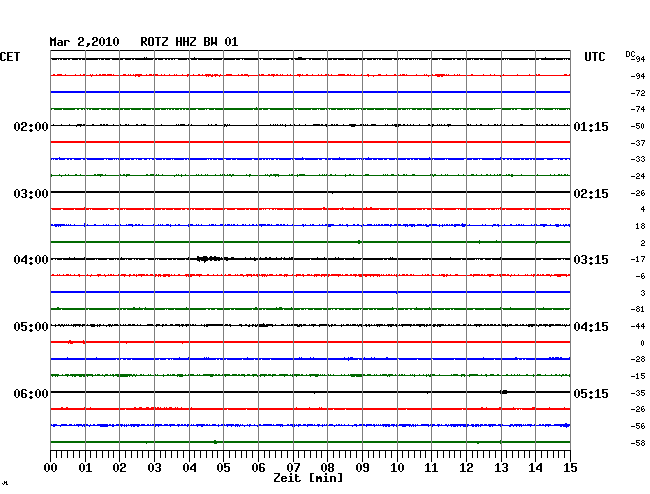Click the DC offset value "-15"
The height and width of the screenshot is (494, 650).
point(638,376)
